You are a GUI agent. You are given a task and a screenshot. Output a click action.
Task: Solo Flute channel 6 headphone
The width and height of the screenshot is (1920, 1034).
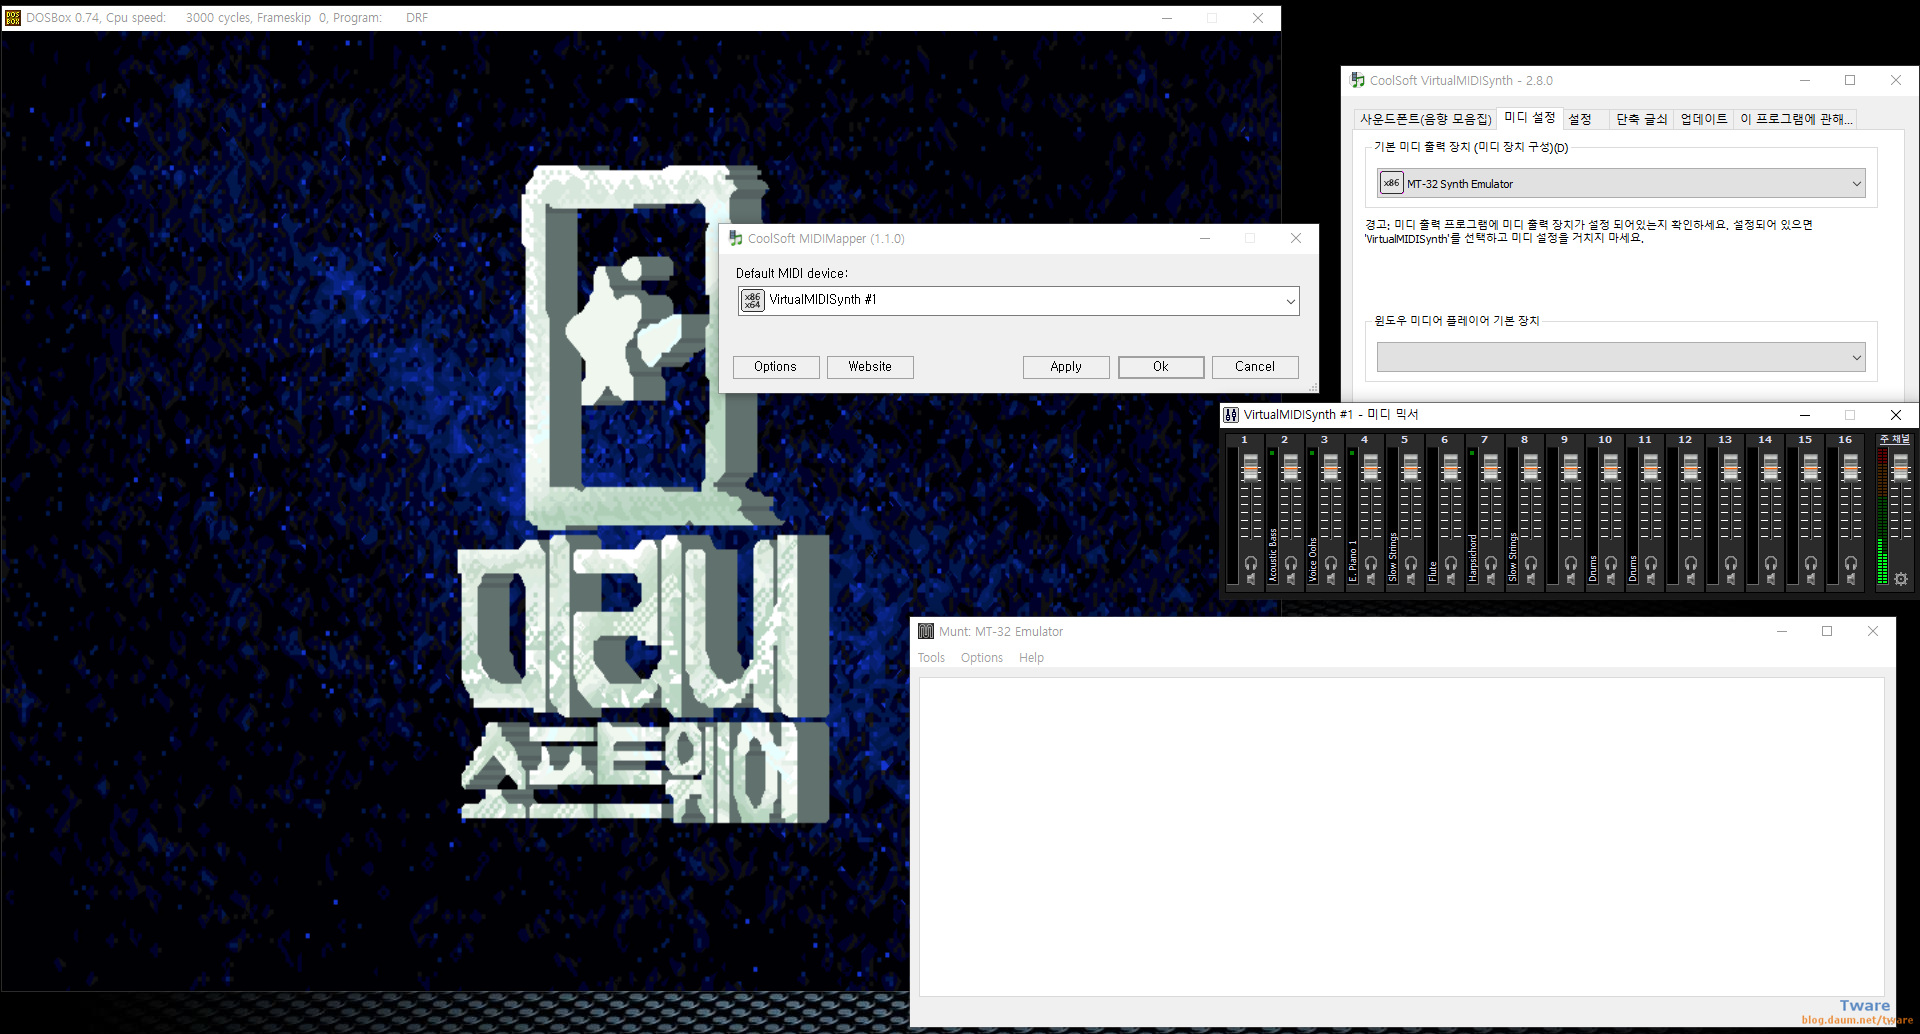1451,563
